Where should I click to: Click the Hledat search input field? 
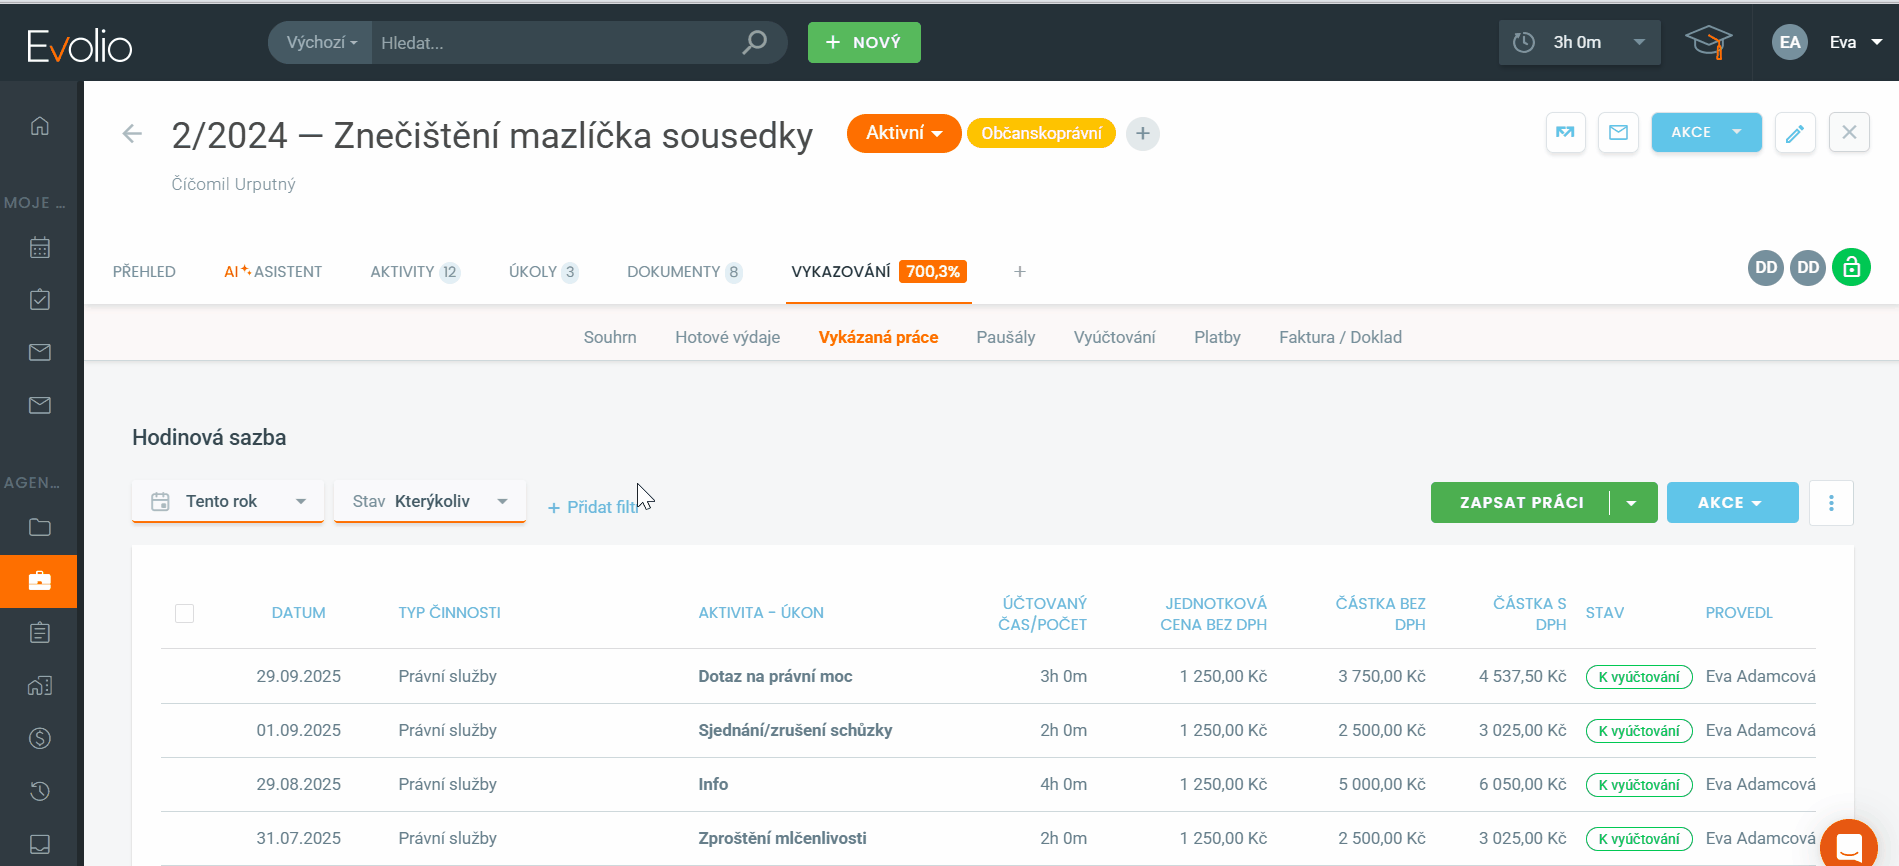coord(555,43)
